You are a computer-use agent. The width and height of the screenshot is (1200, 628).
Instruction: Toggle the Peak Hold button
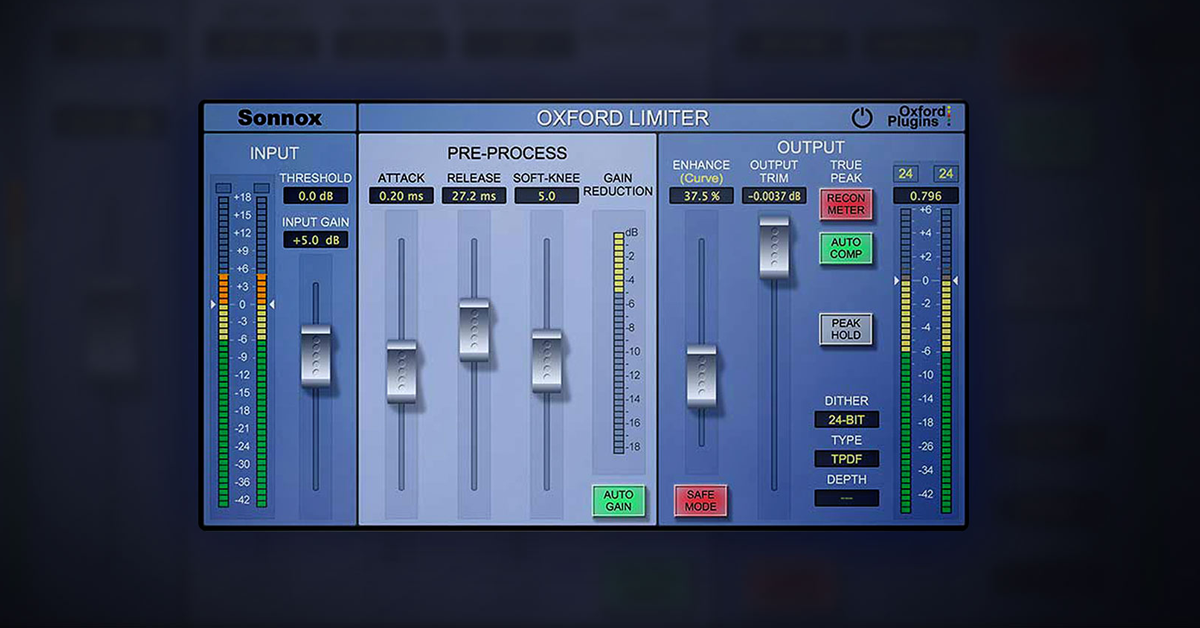click(x=846, y=329)
